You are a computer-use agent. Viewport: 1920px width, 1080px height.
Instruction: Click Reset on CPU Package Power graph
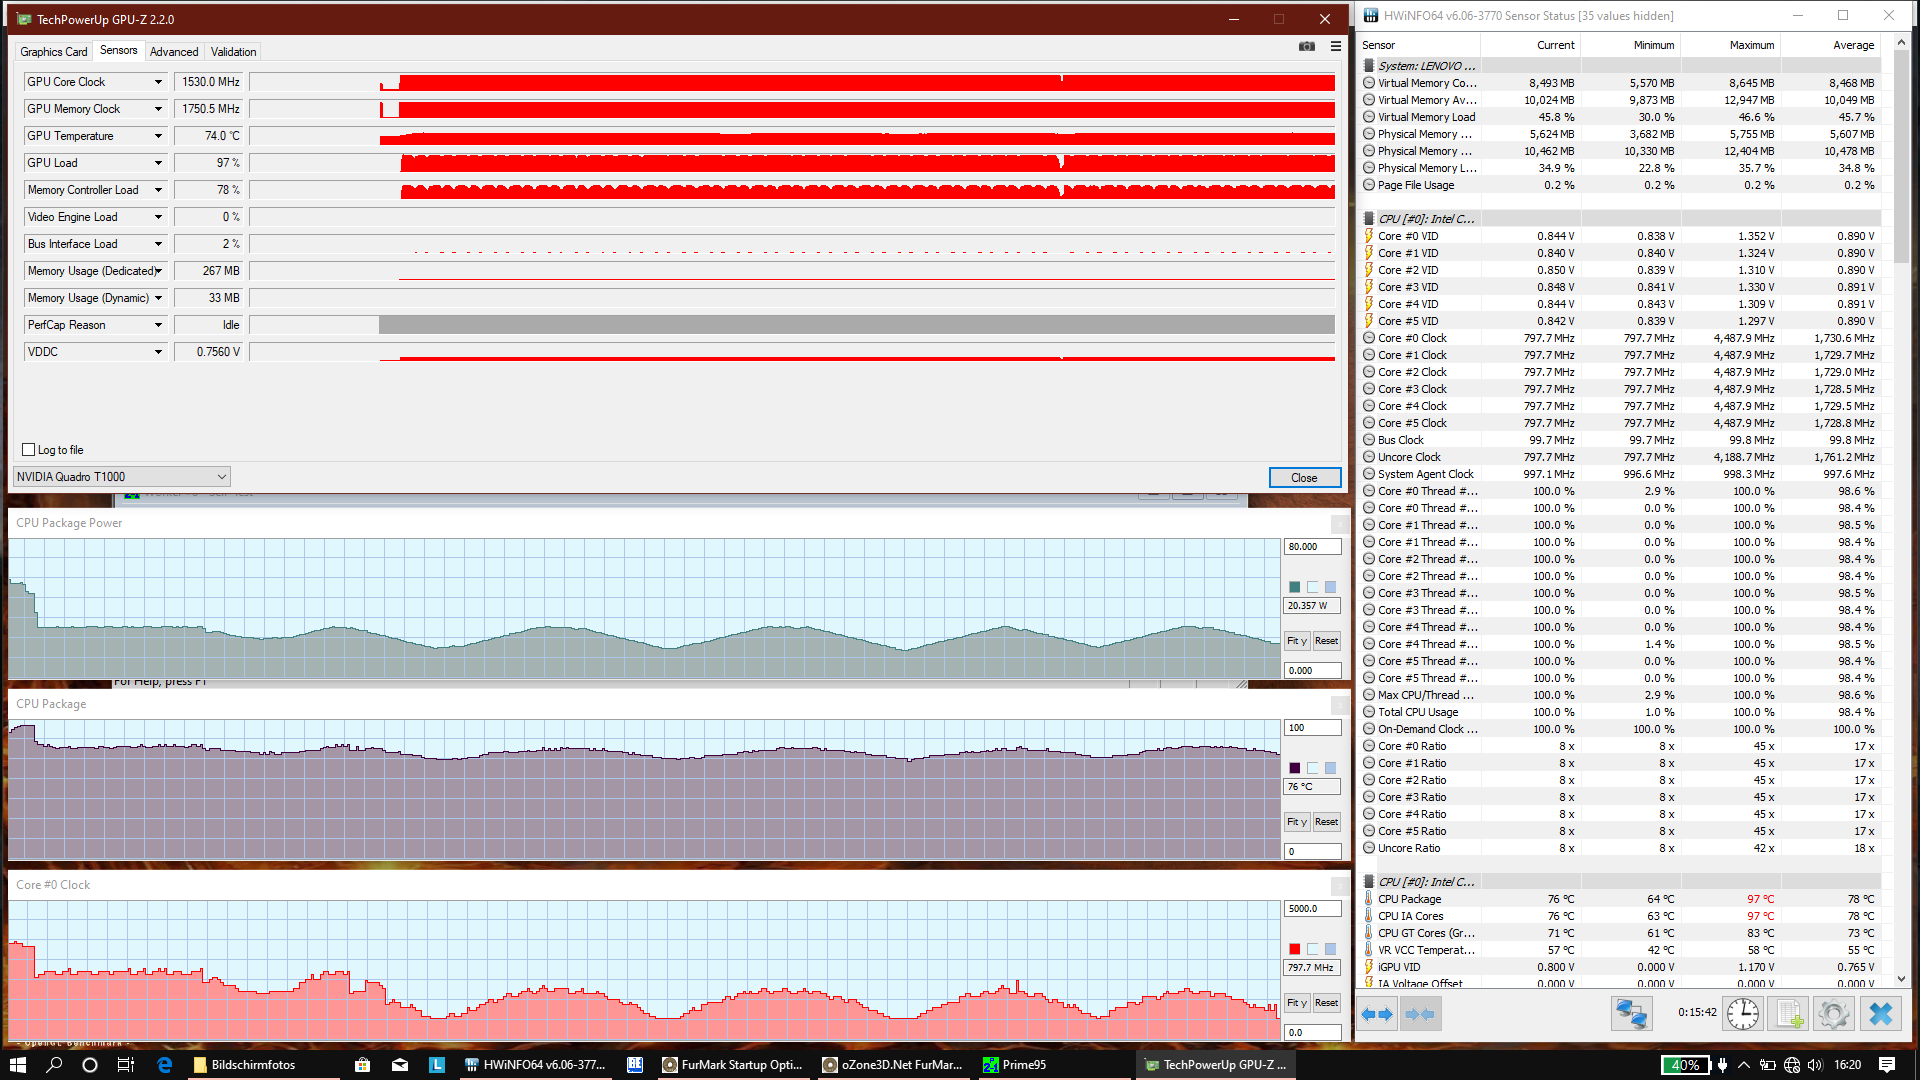click(x=1326, y=641)
